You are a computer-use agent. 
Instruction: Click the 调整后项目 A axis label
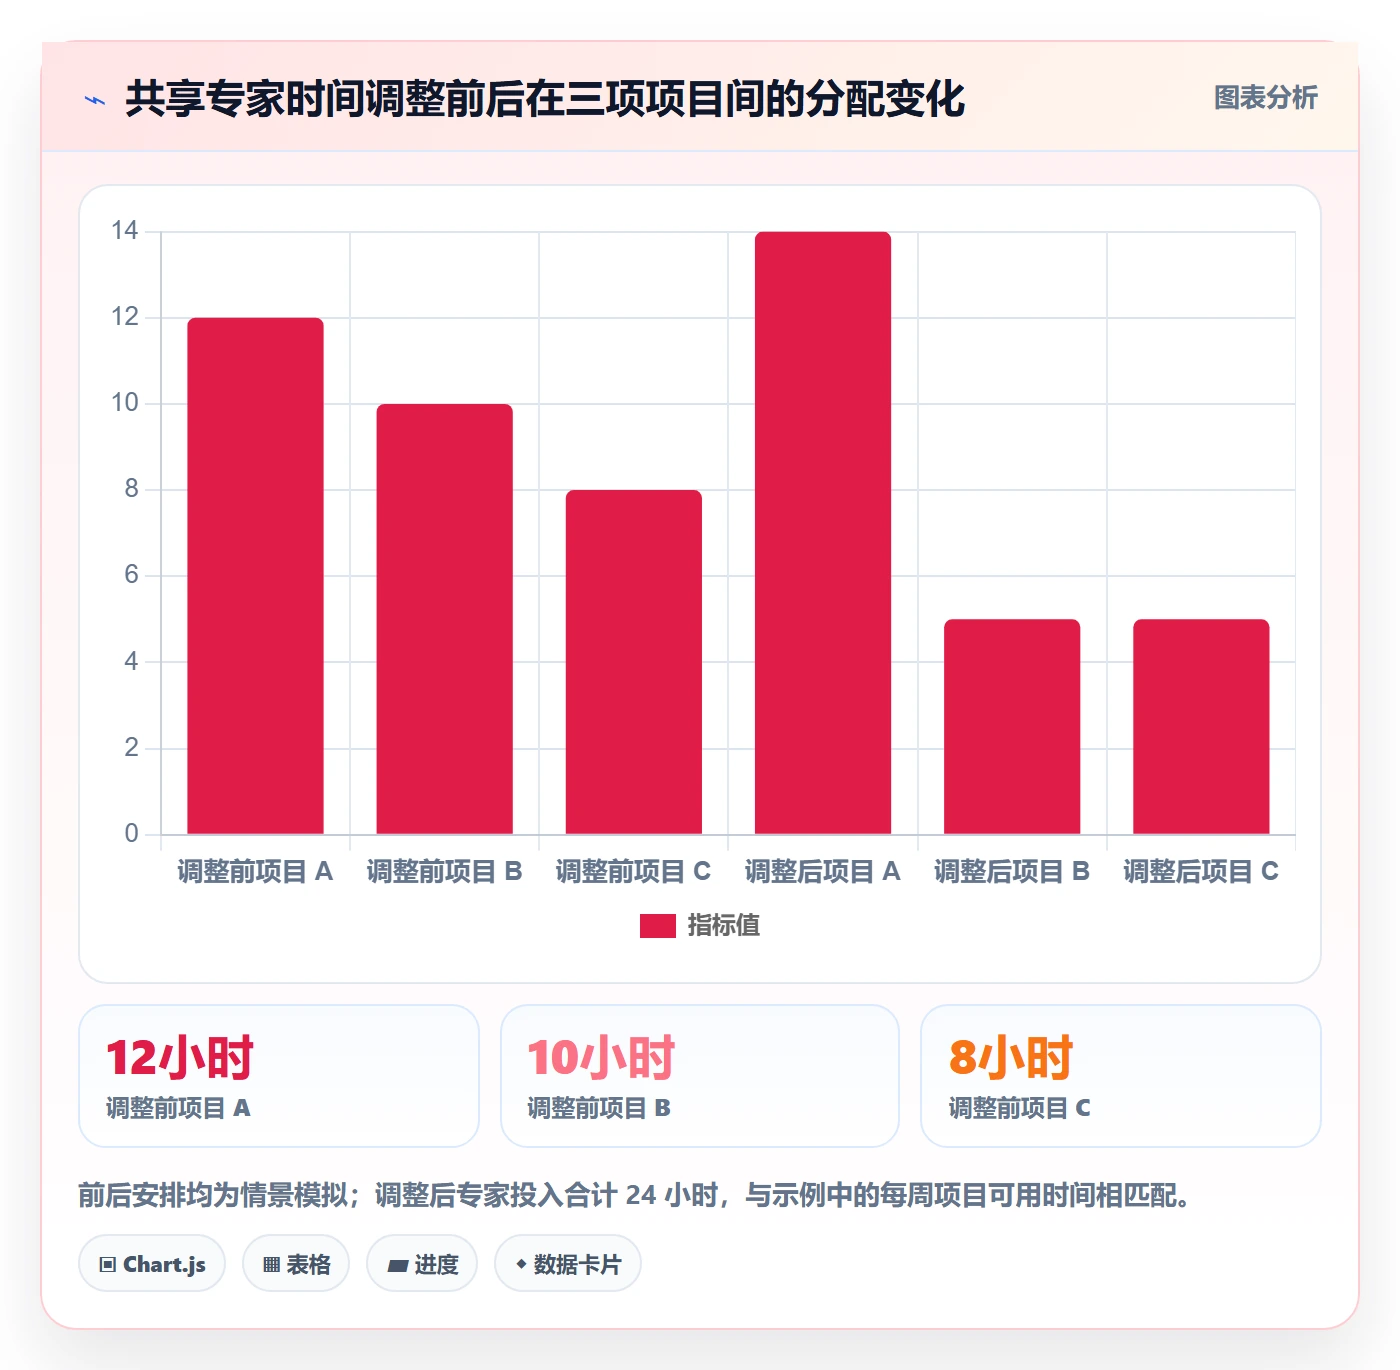(823, 872)
